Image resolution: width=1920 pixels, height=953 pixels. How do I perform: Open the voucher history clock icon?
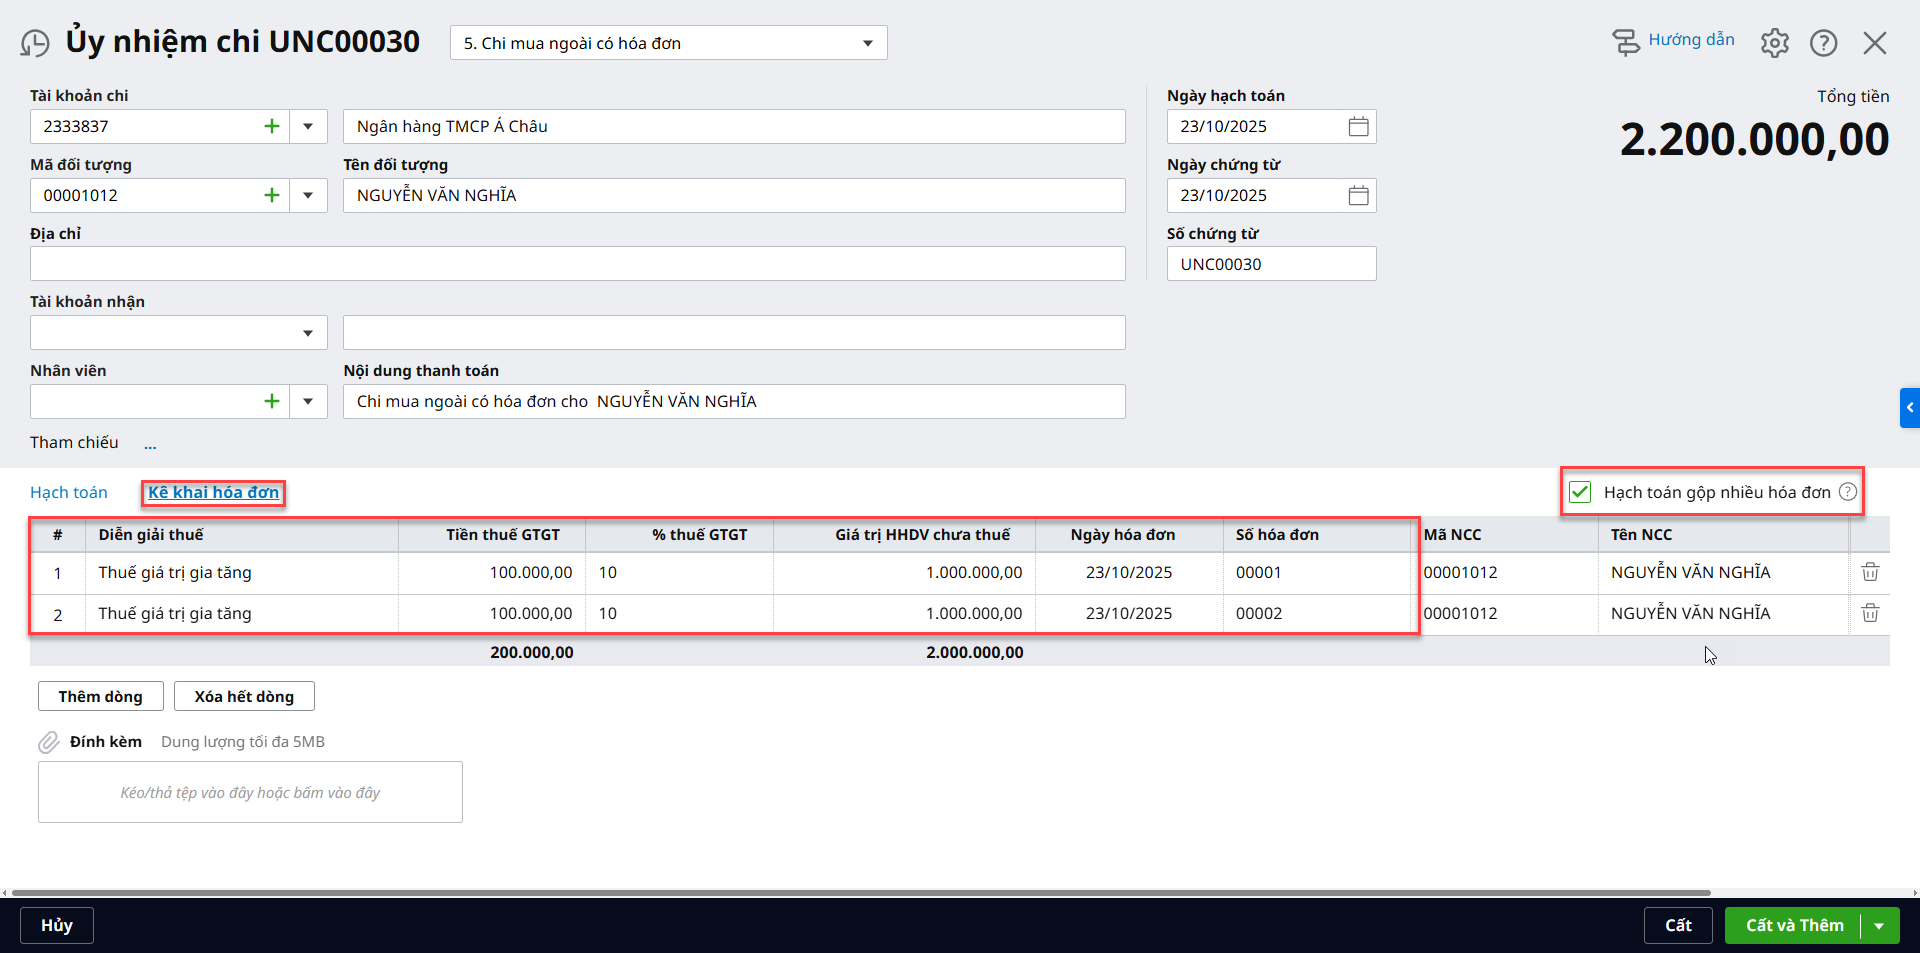coord(35,43)
